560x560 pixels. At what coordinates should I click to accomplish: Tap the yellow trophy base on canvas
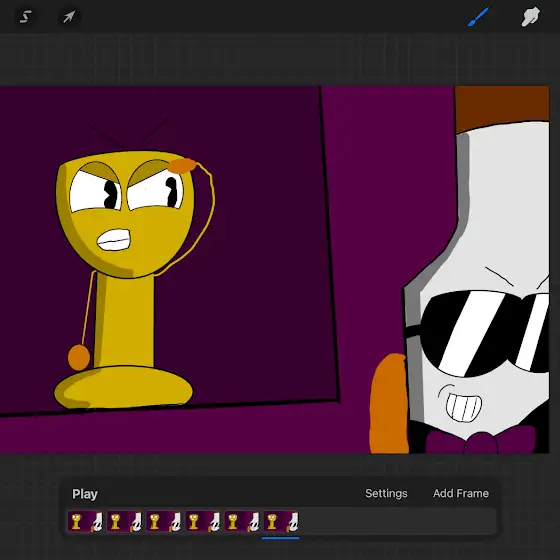(x=124, y=388)
